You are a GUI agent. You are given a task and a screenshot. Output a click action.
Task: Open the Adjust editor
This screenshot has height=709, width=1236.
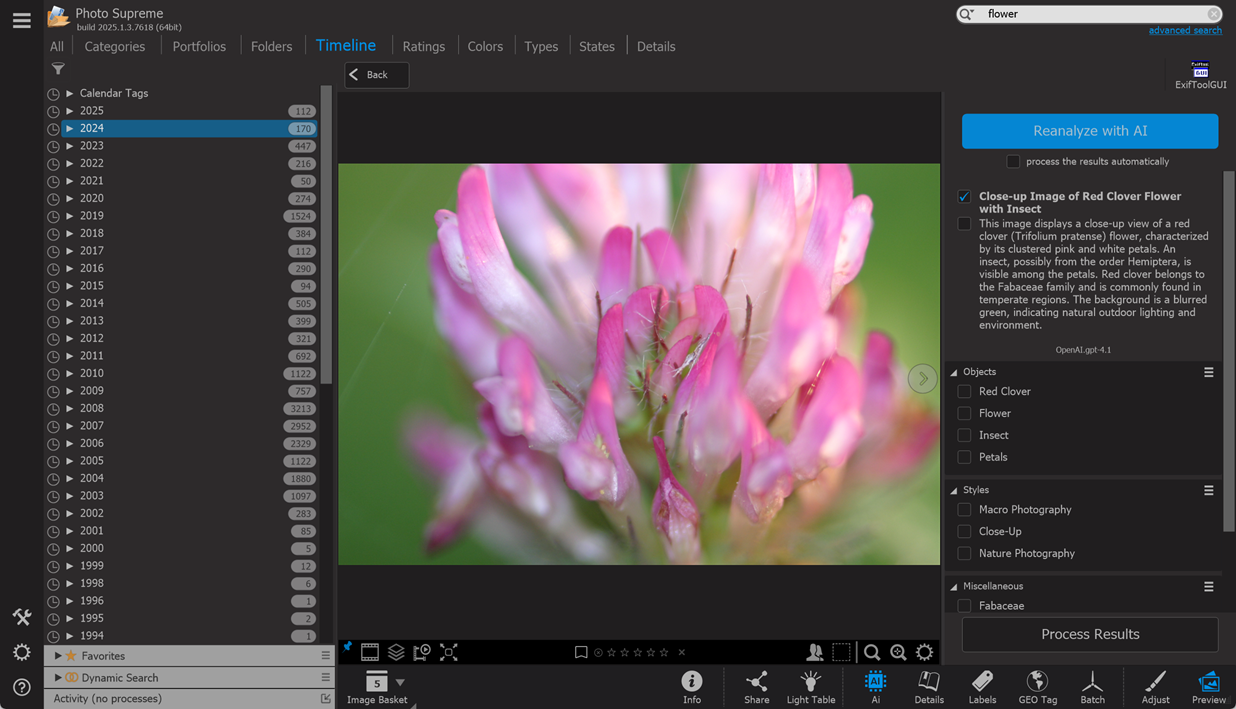(x=1155, y=687)
